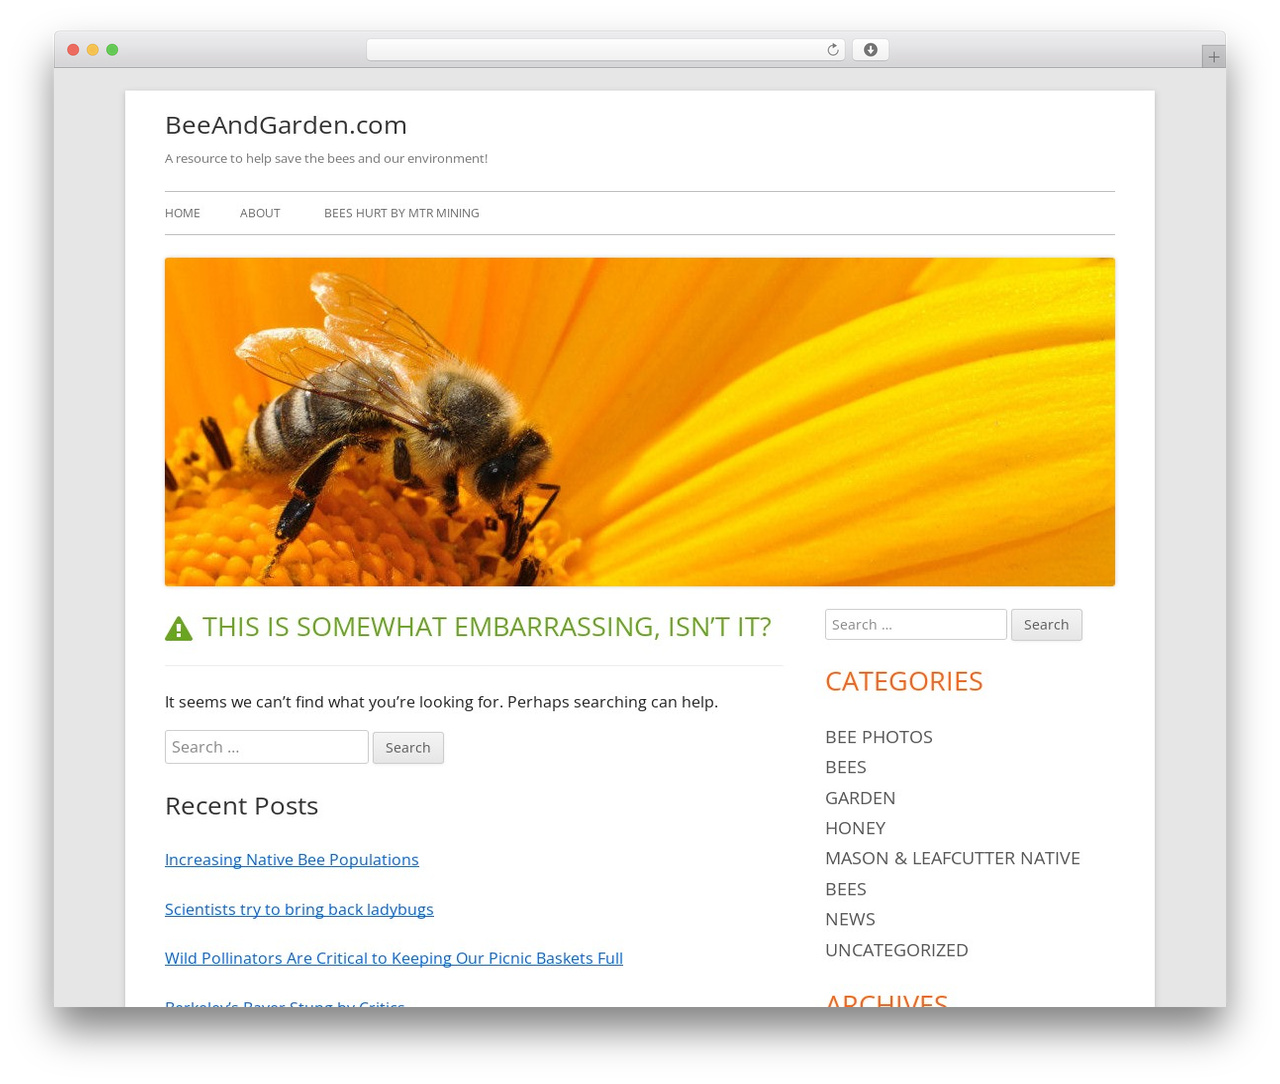Open the UNCATEGORIZED category
The image size is (1280, 1084).
click(896, 950)
